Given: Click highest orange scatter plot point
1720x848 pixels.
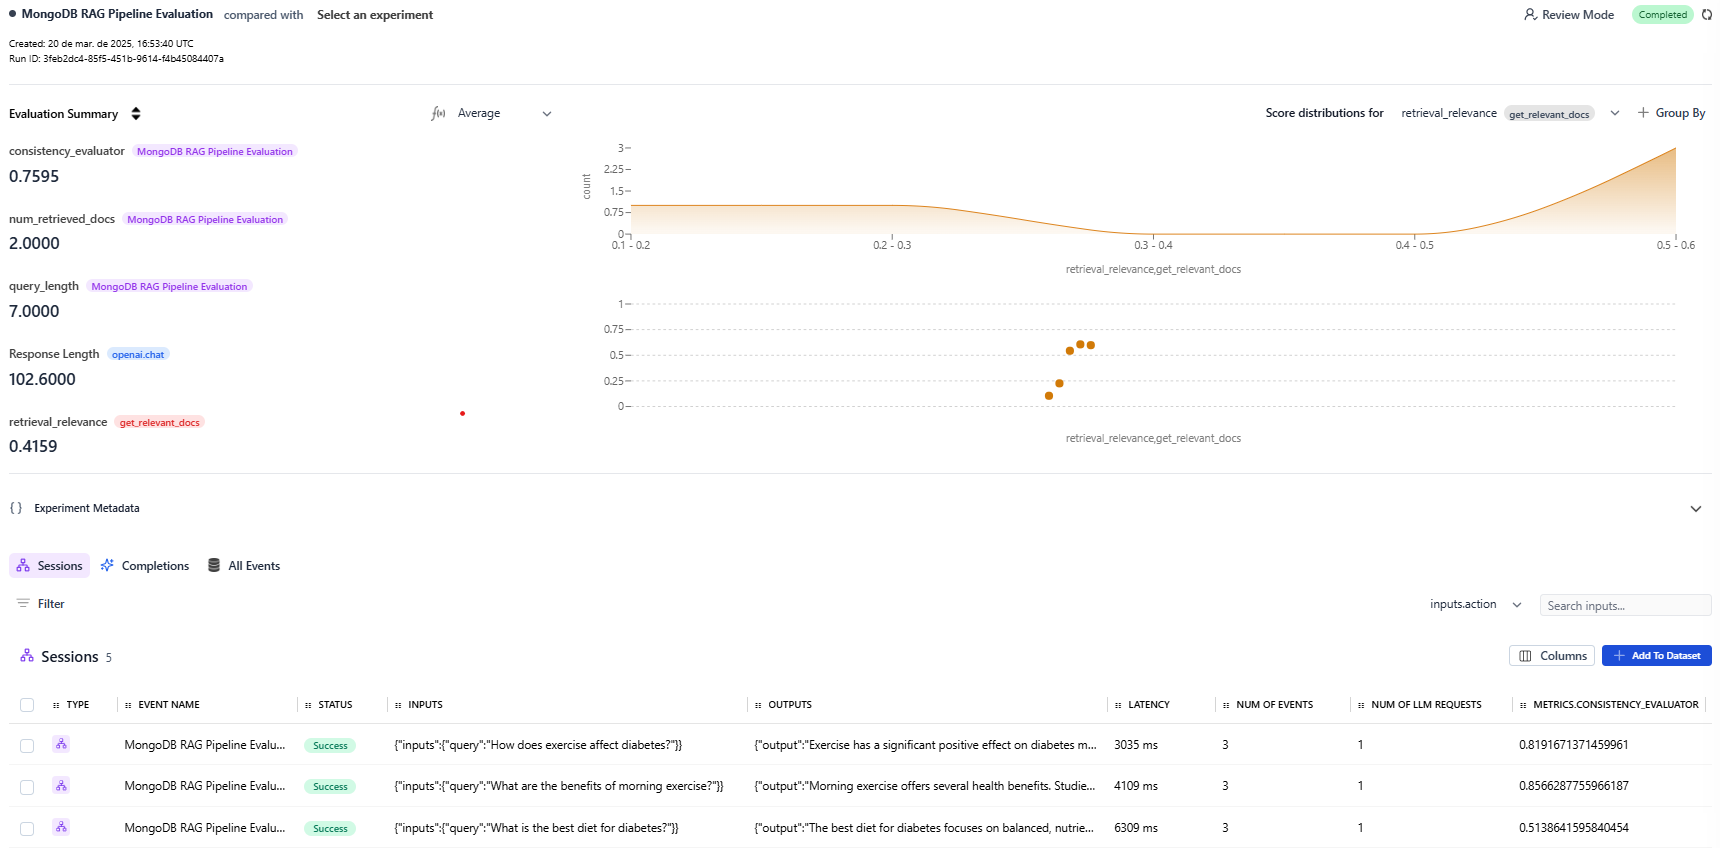Looking at the screenshot, I should coord(1080,344).
